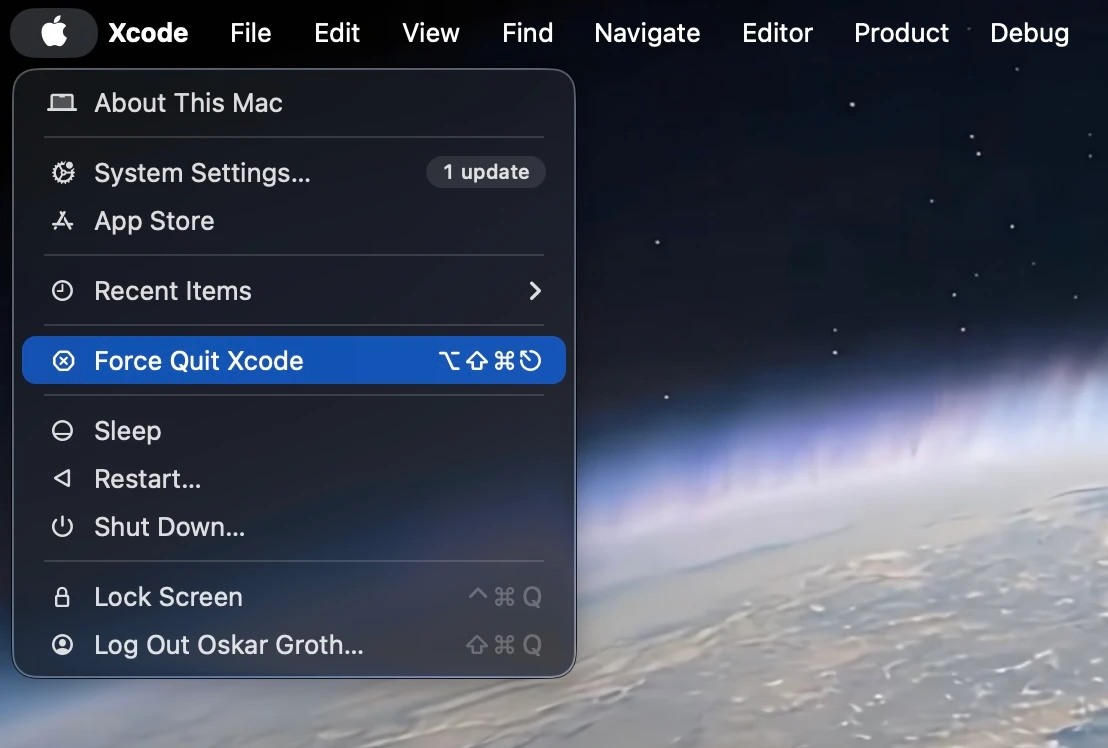Viewport: 1108px width, 748px height.
Task: Click the Force Quit Xcode circled-x icon
Action: [63, 361]
